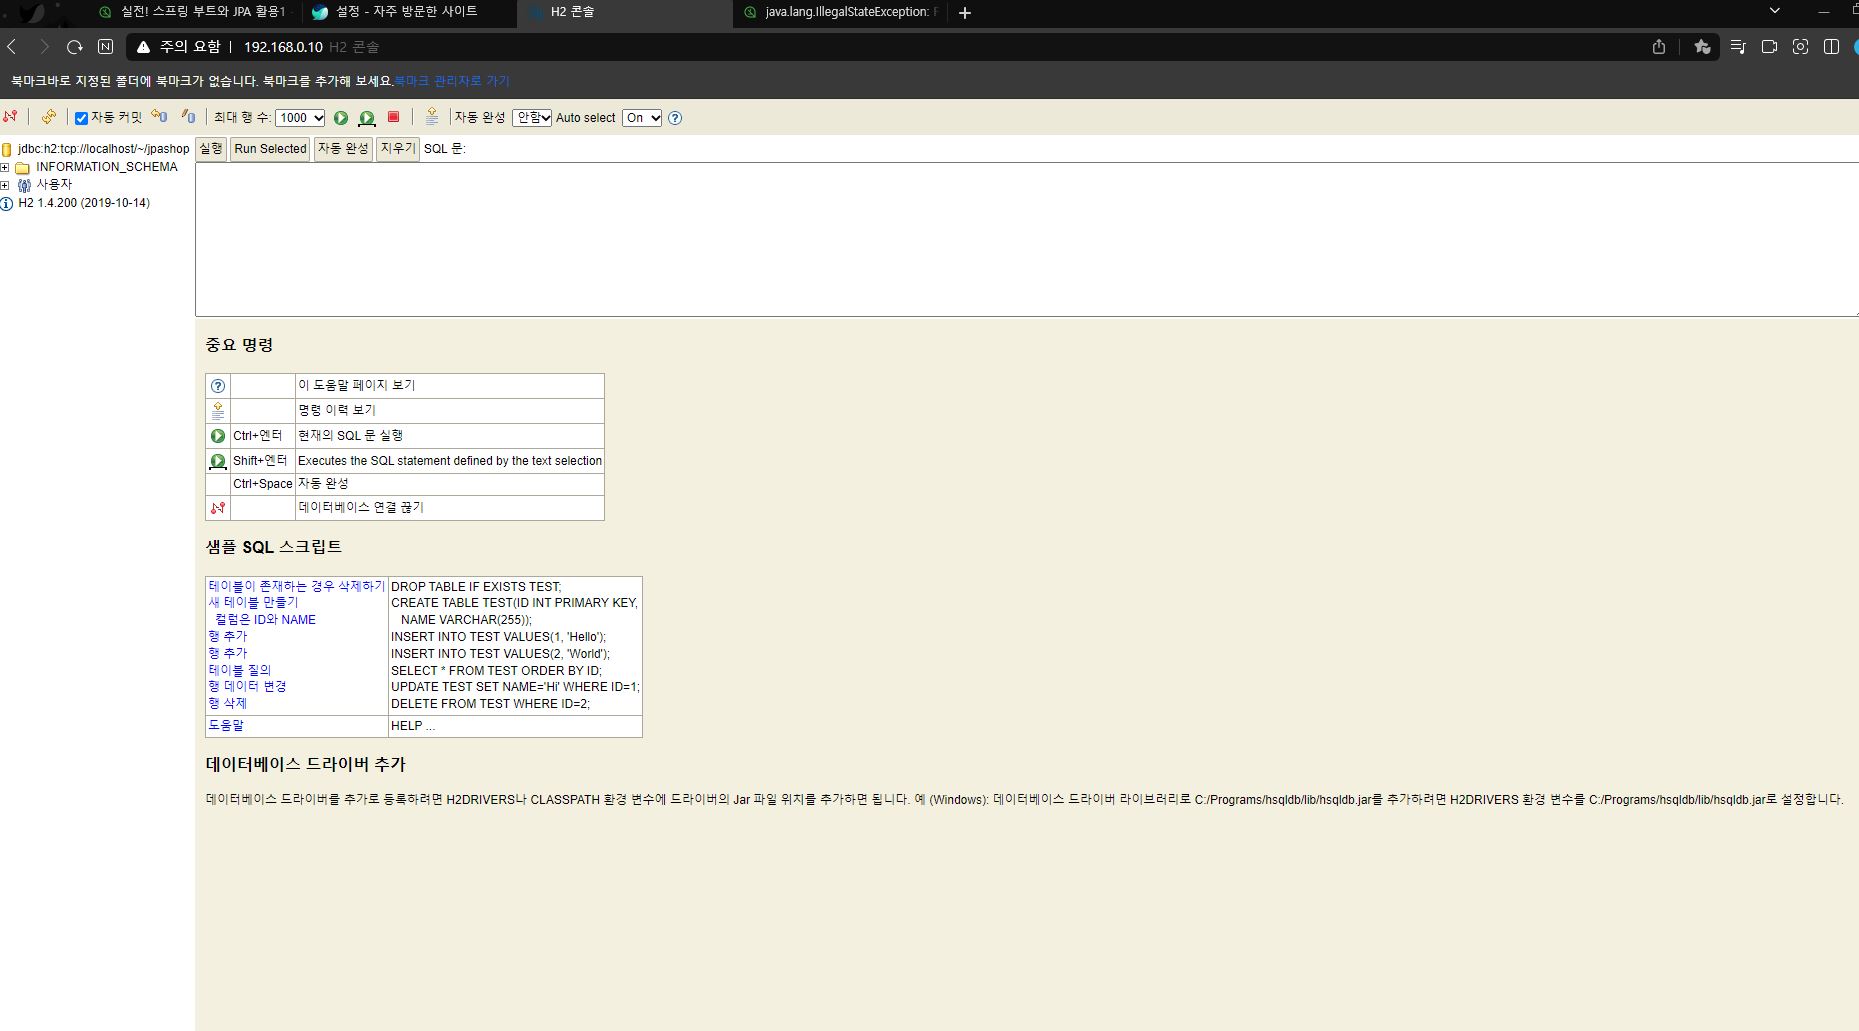
Task: Click the 행 데이터 변경 sample link
Action: tap(247, 686)
